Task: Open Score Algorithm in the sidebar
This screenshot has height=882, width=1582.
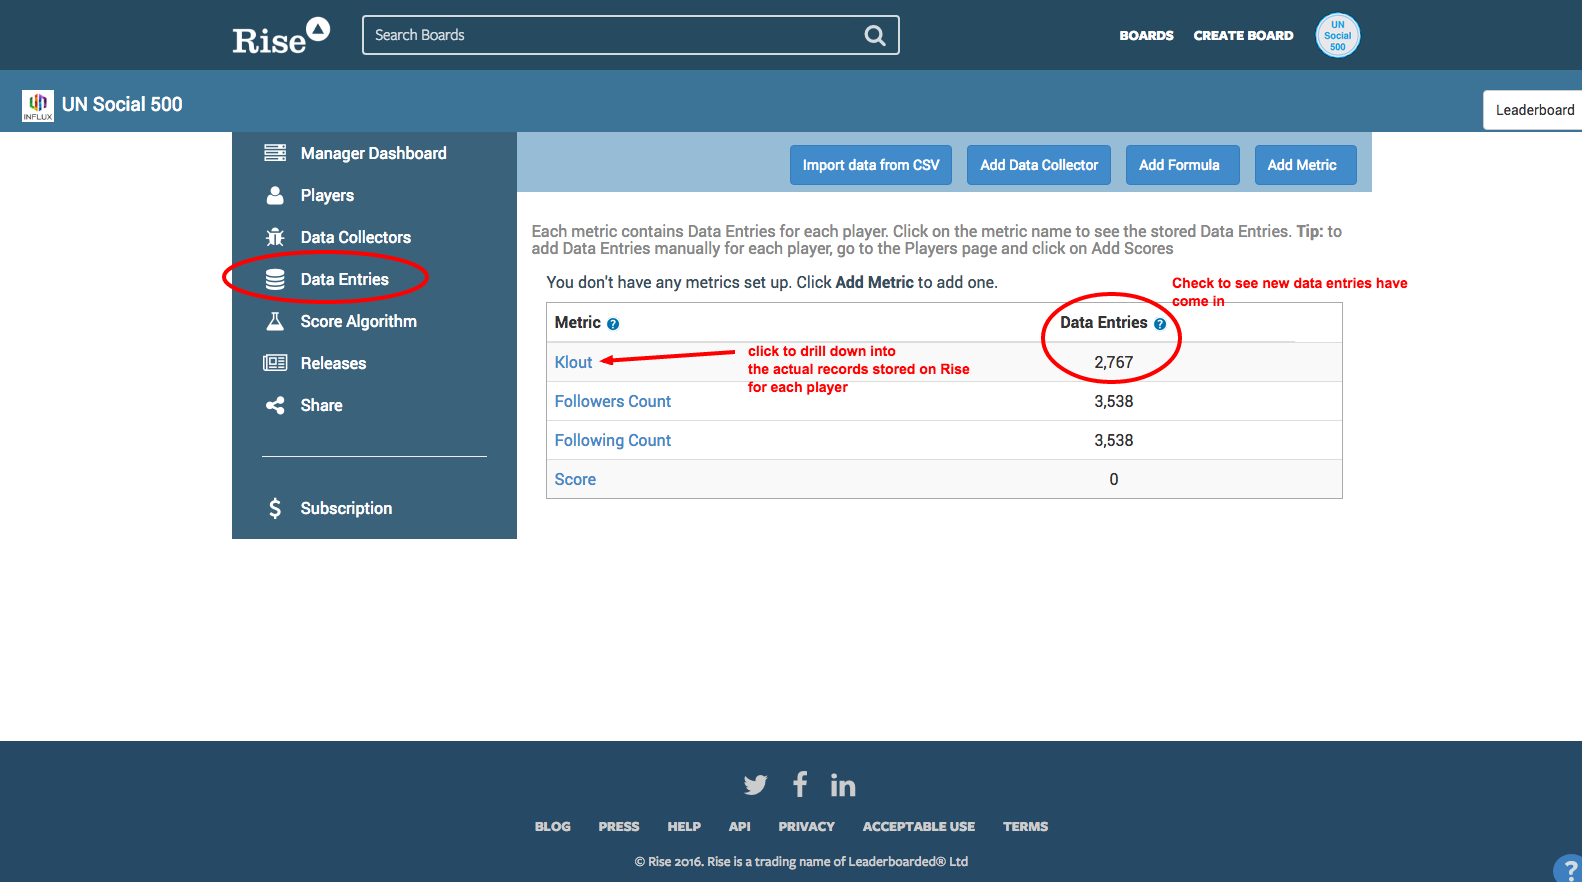Action: click(359, 321)
